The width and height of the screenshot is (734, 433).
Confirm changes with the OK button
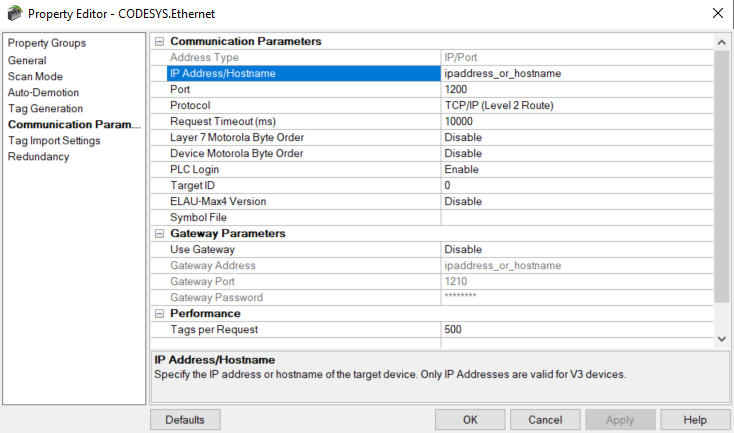[x=470, y=419]
